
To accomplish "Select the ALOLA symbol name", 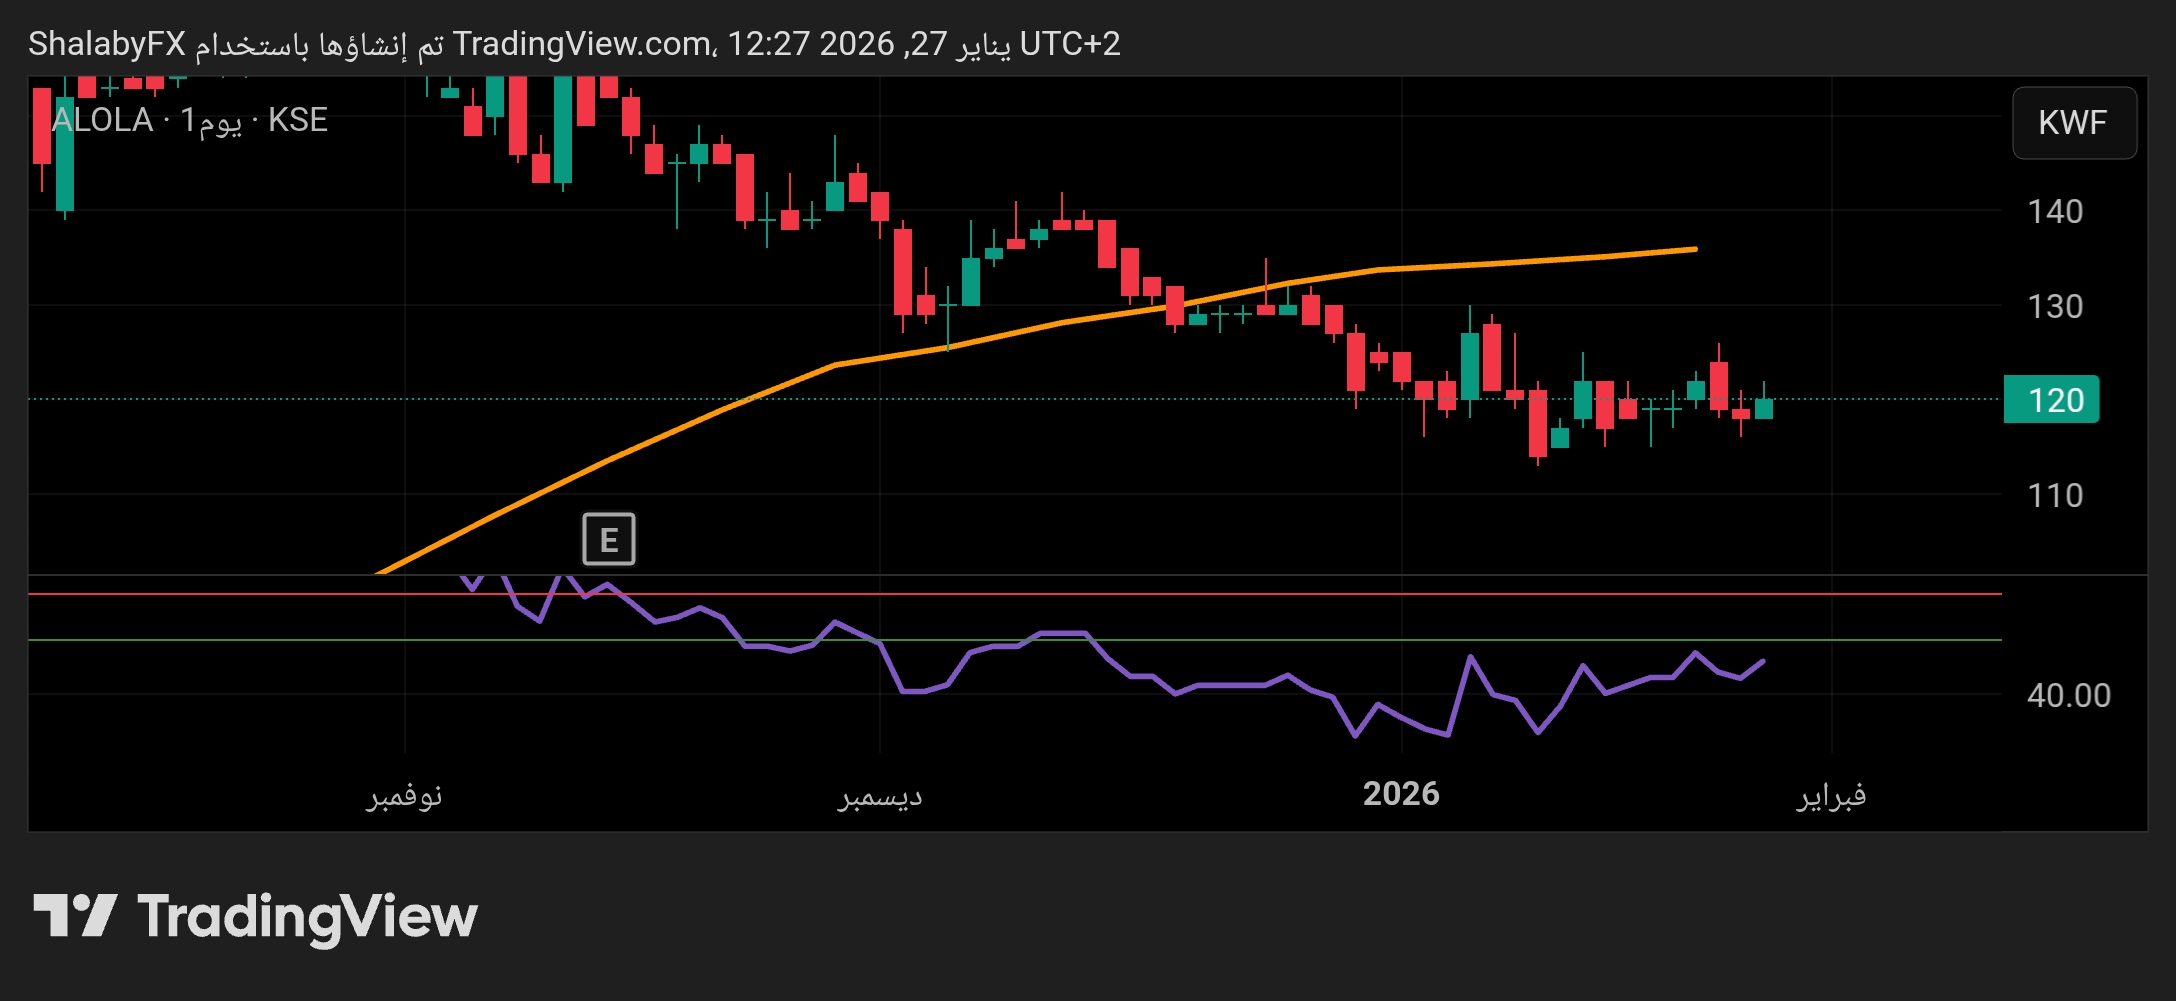I will coord(103,120).
